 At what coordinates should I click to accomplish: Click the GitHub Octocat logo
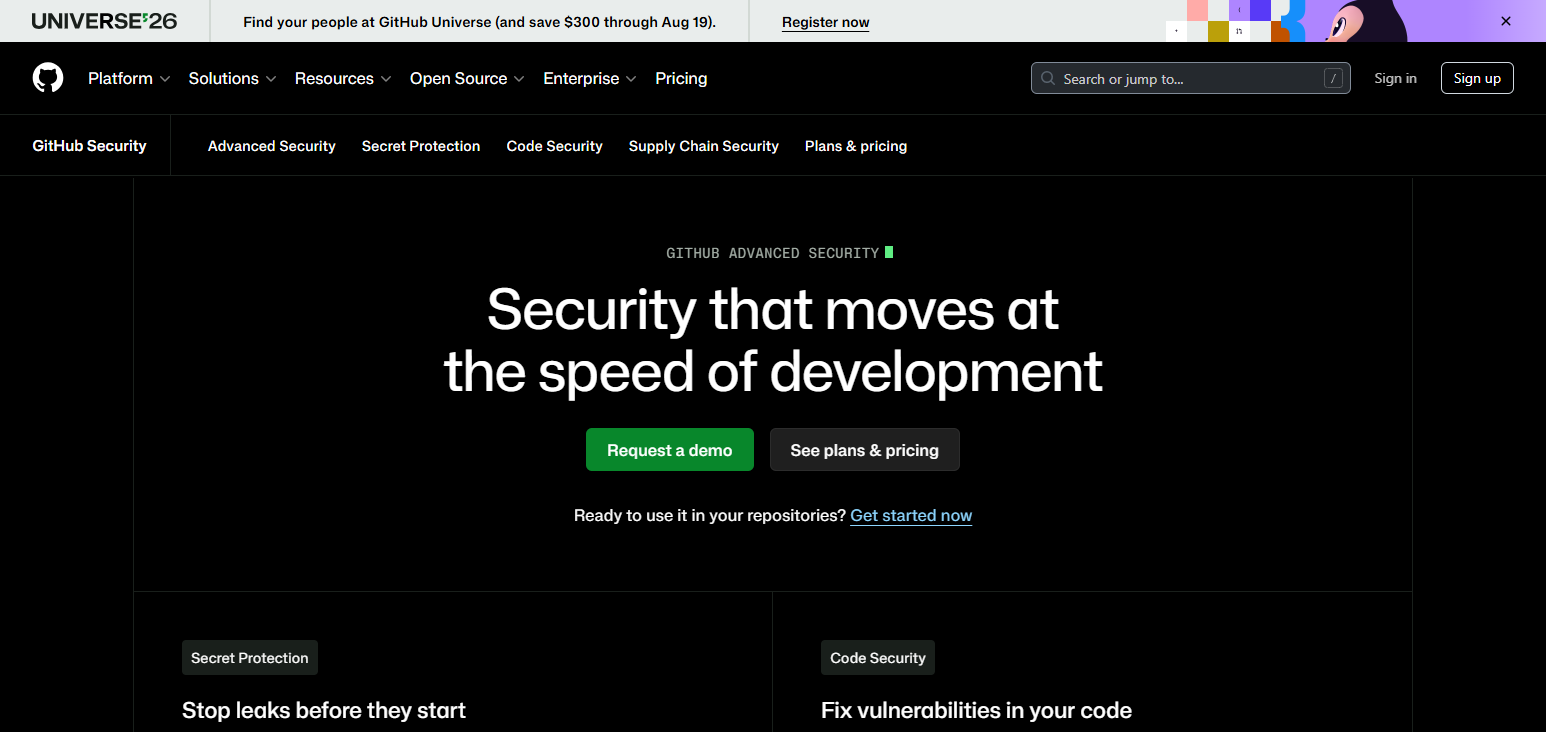point(48,78)
